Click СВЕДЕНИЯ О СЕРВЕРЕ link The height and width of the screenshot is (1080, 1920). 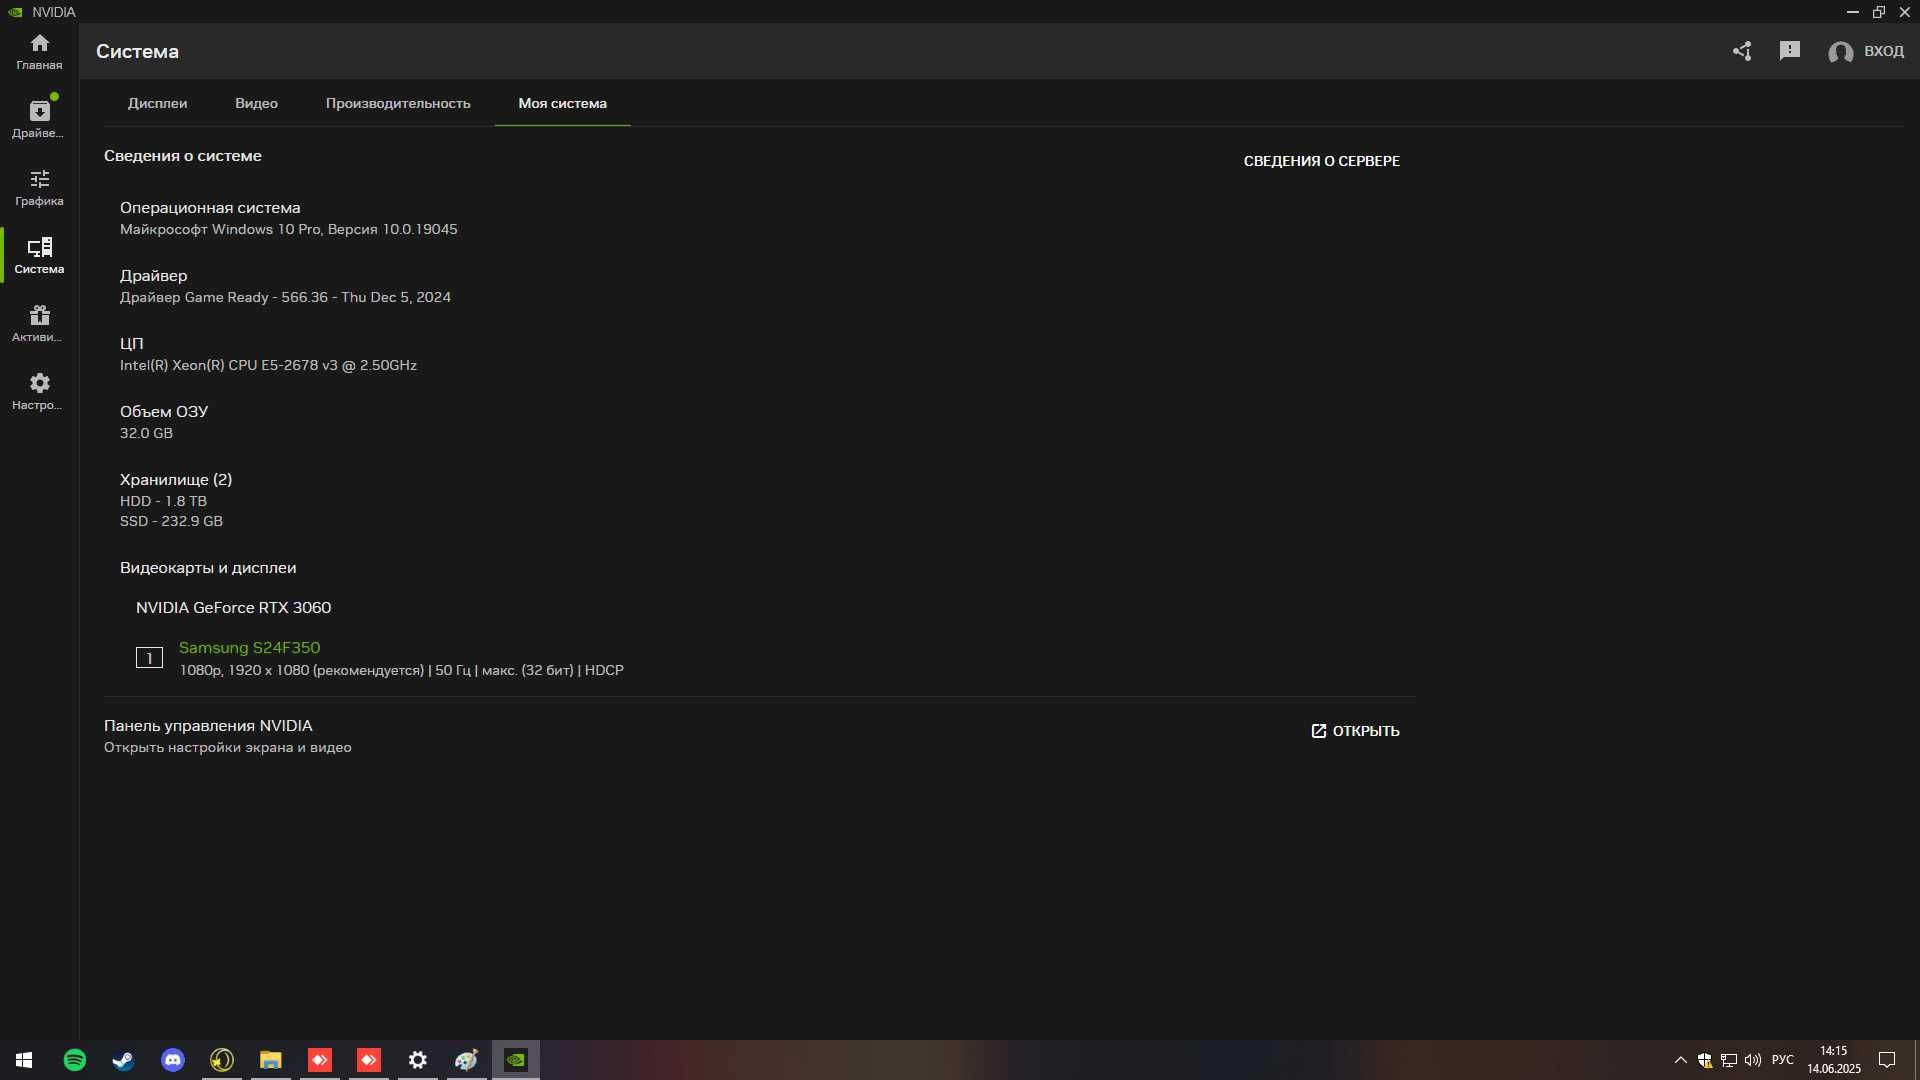tap(1321, 161)
